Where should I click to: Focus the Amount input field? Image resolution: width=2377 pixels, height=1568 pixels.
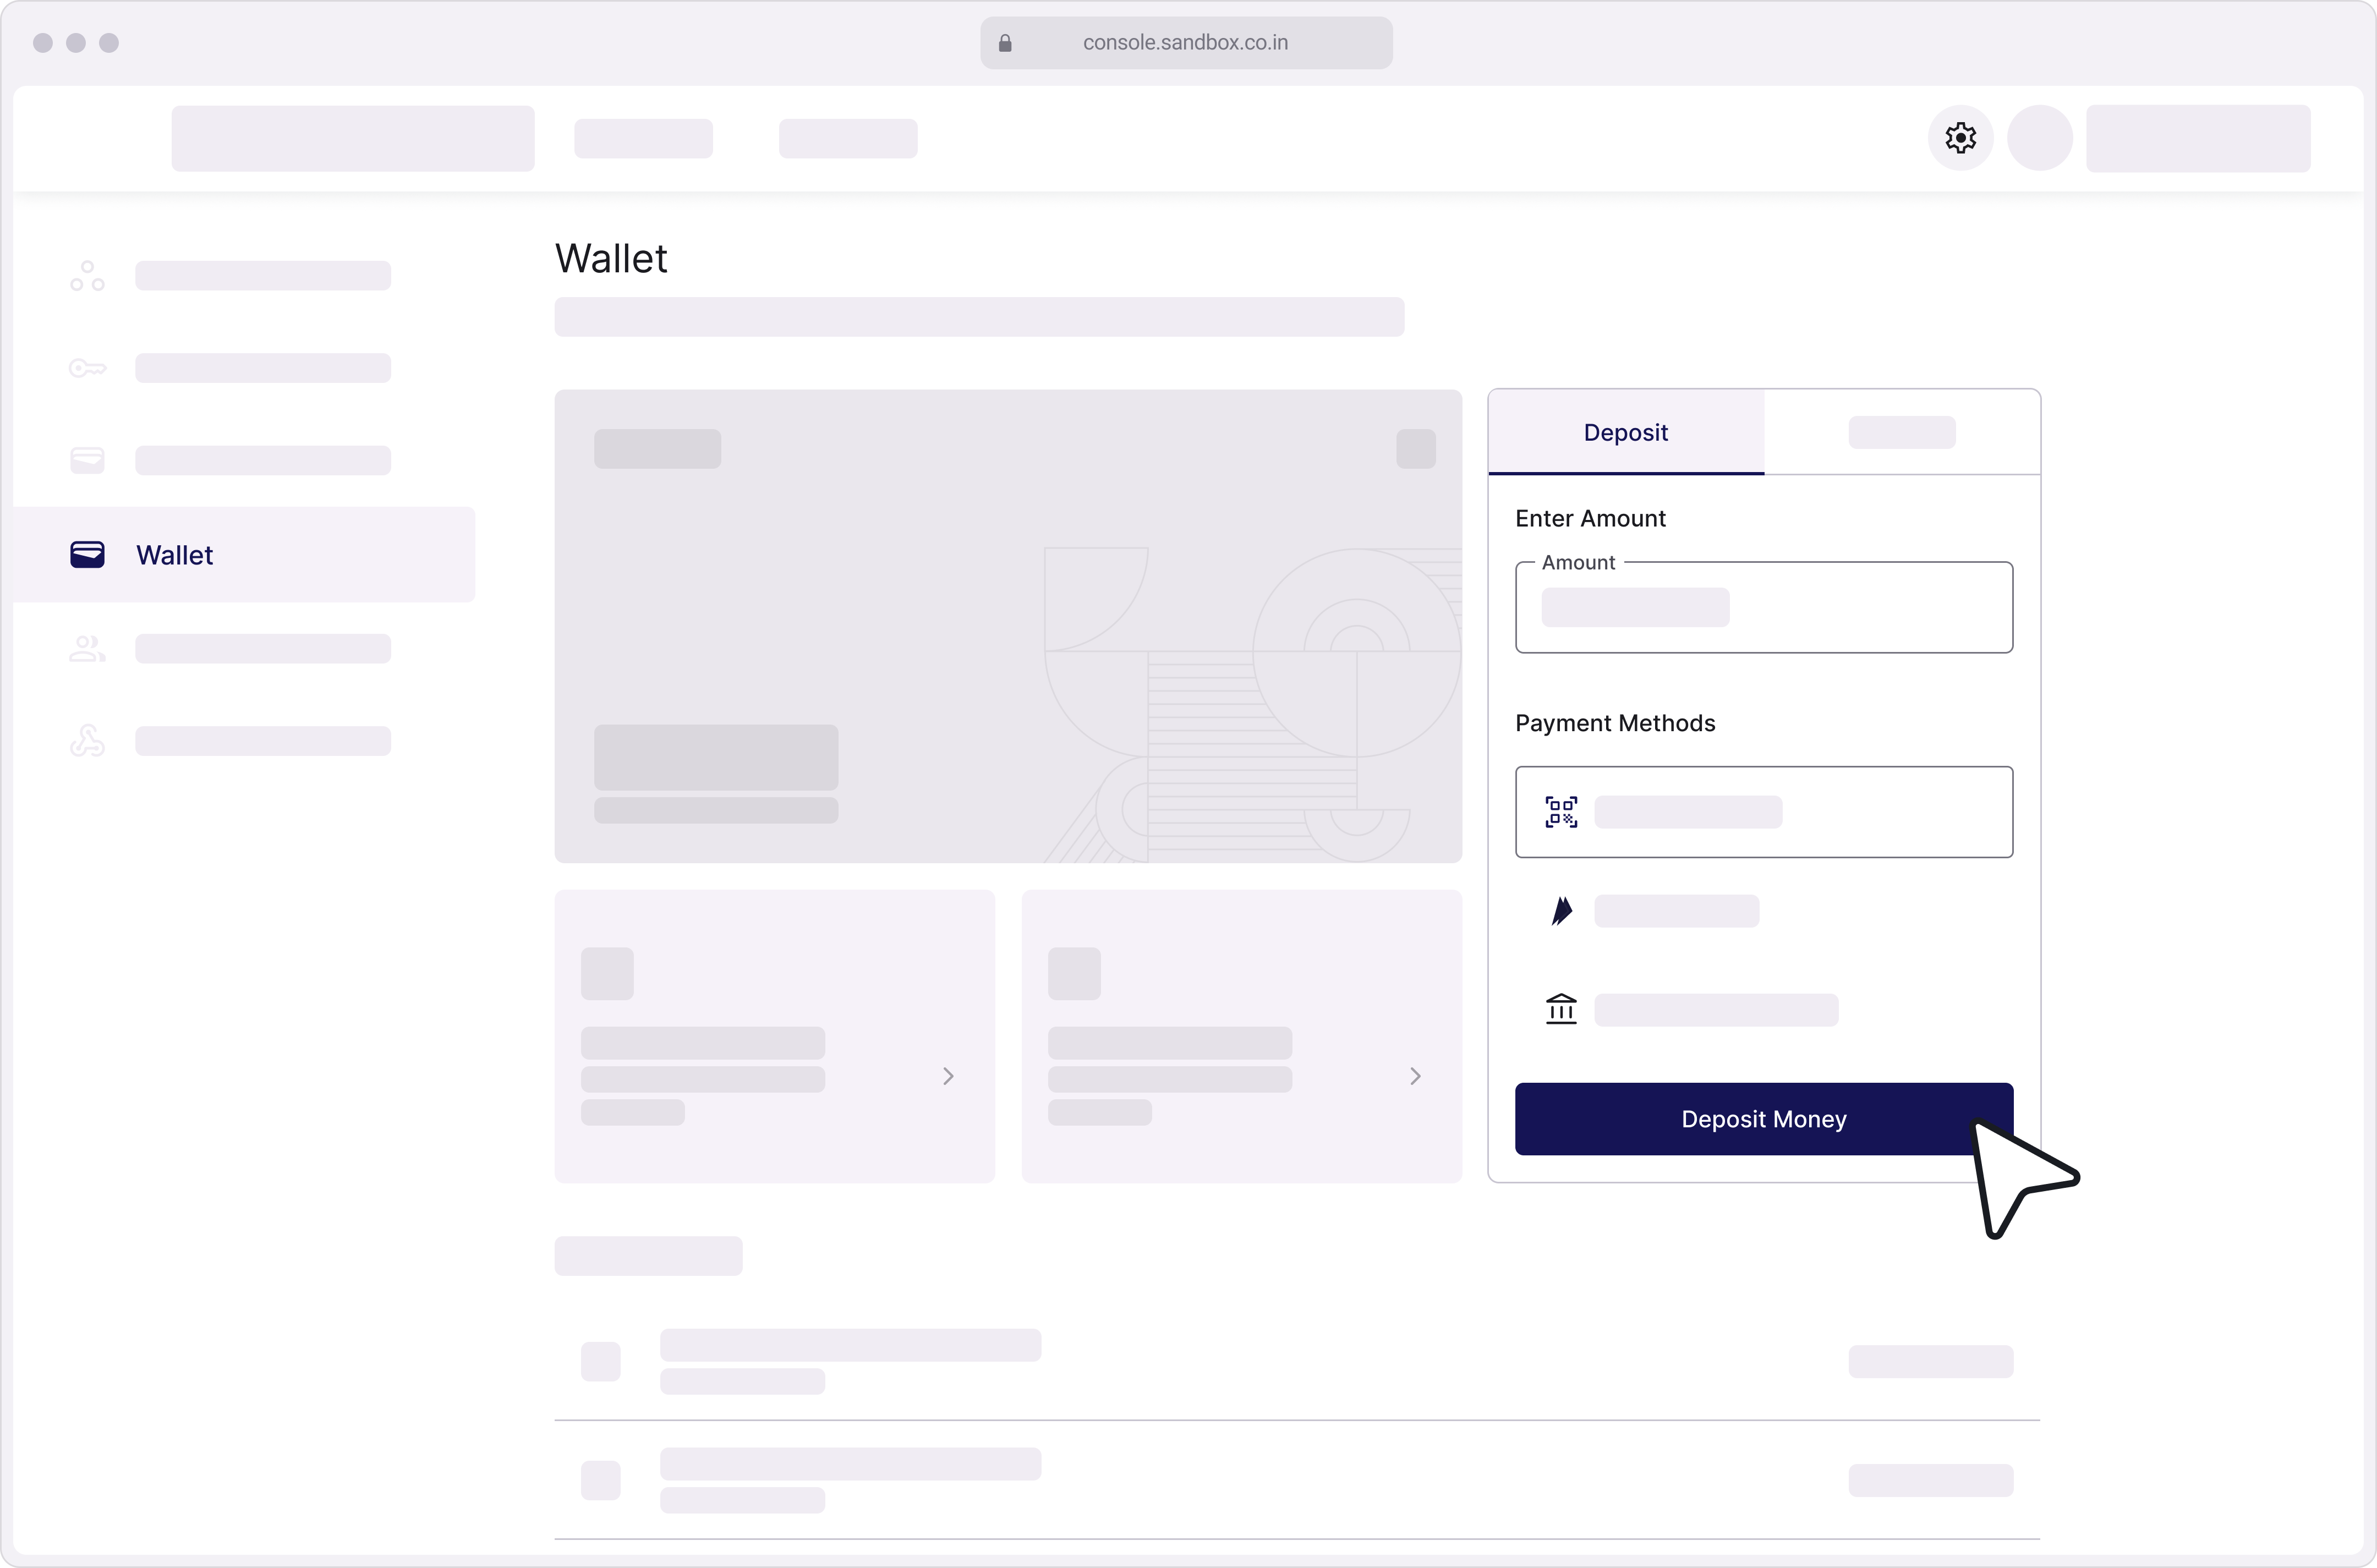[1764, 607]
